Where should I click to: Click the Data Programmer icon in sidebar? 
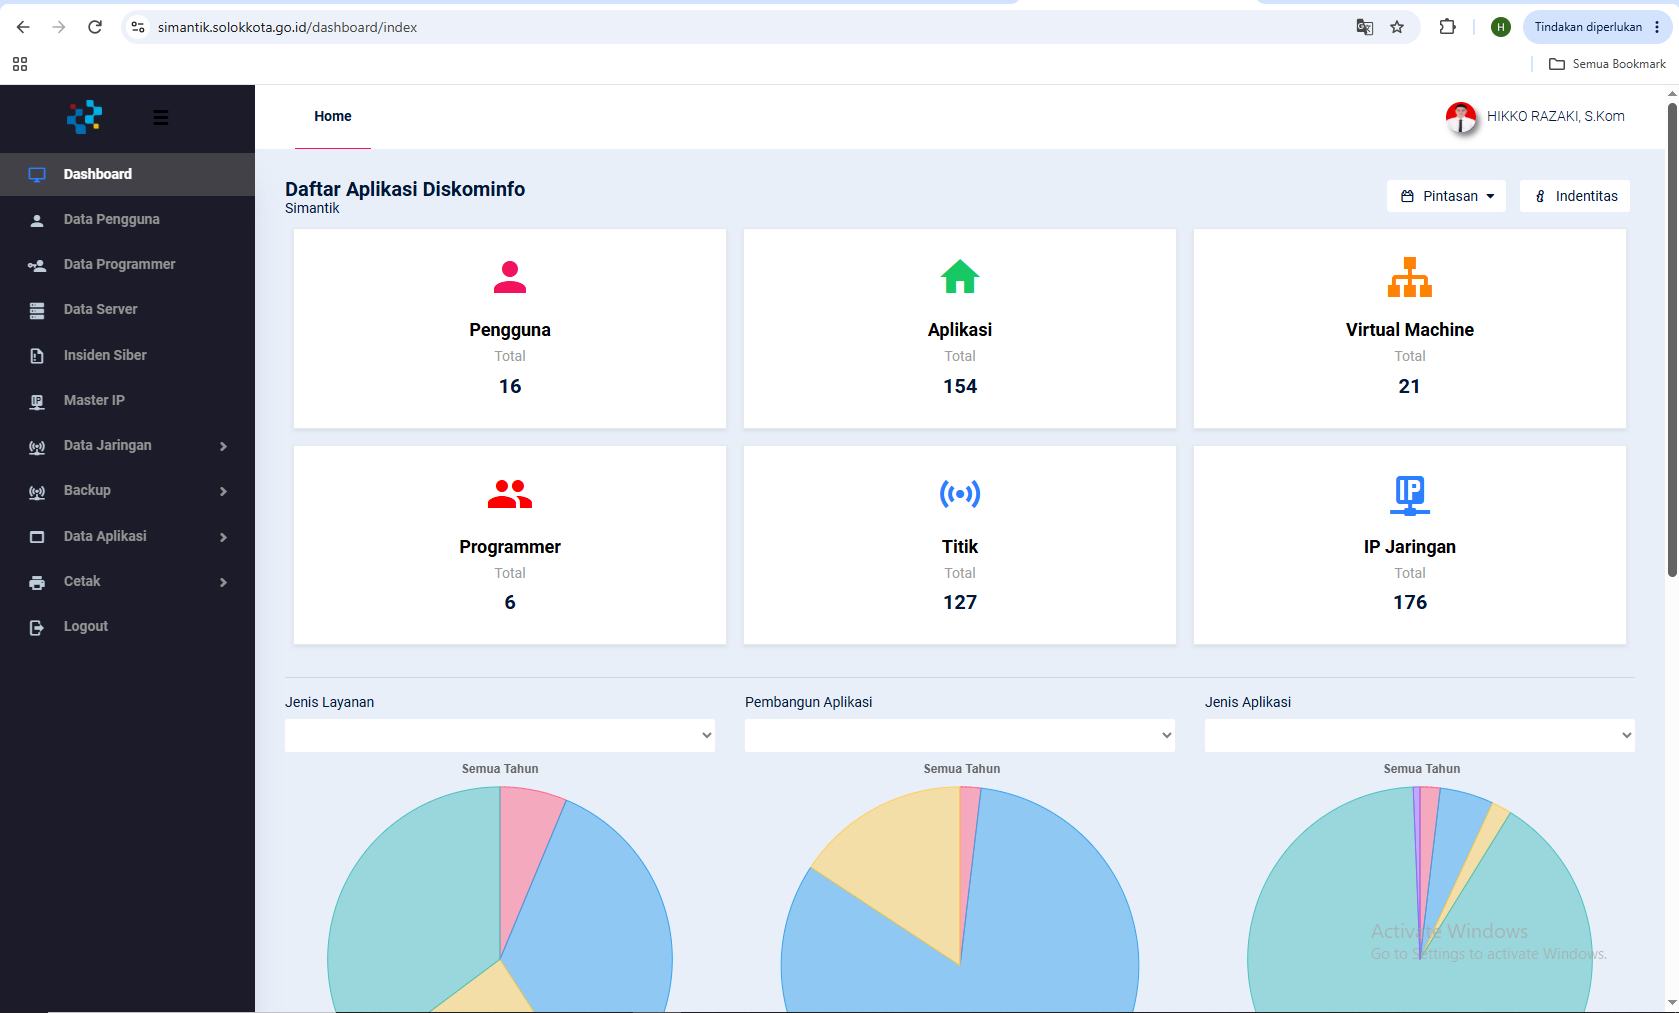[37, 265]
